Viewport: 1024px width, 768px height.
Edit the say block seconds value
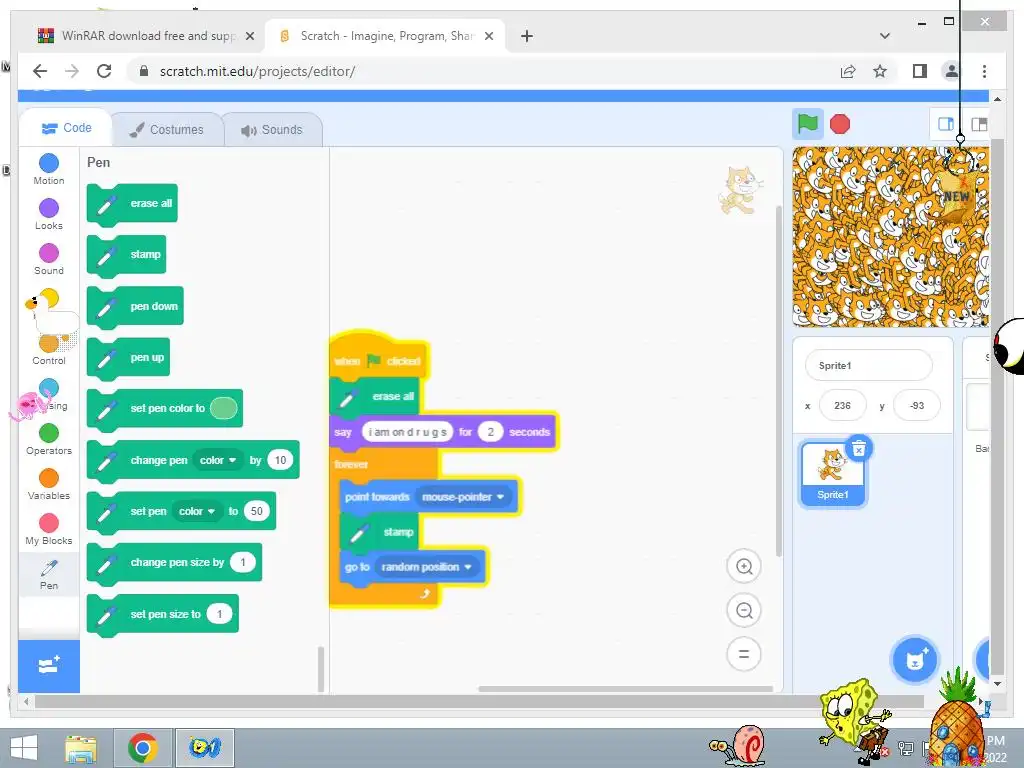pos(490,432)
